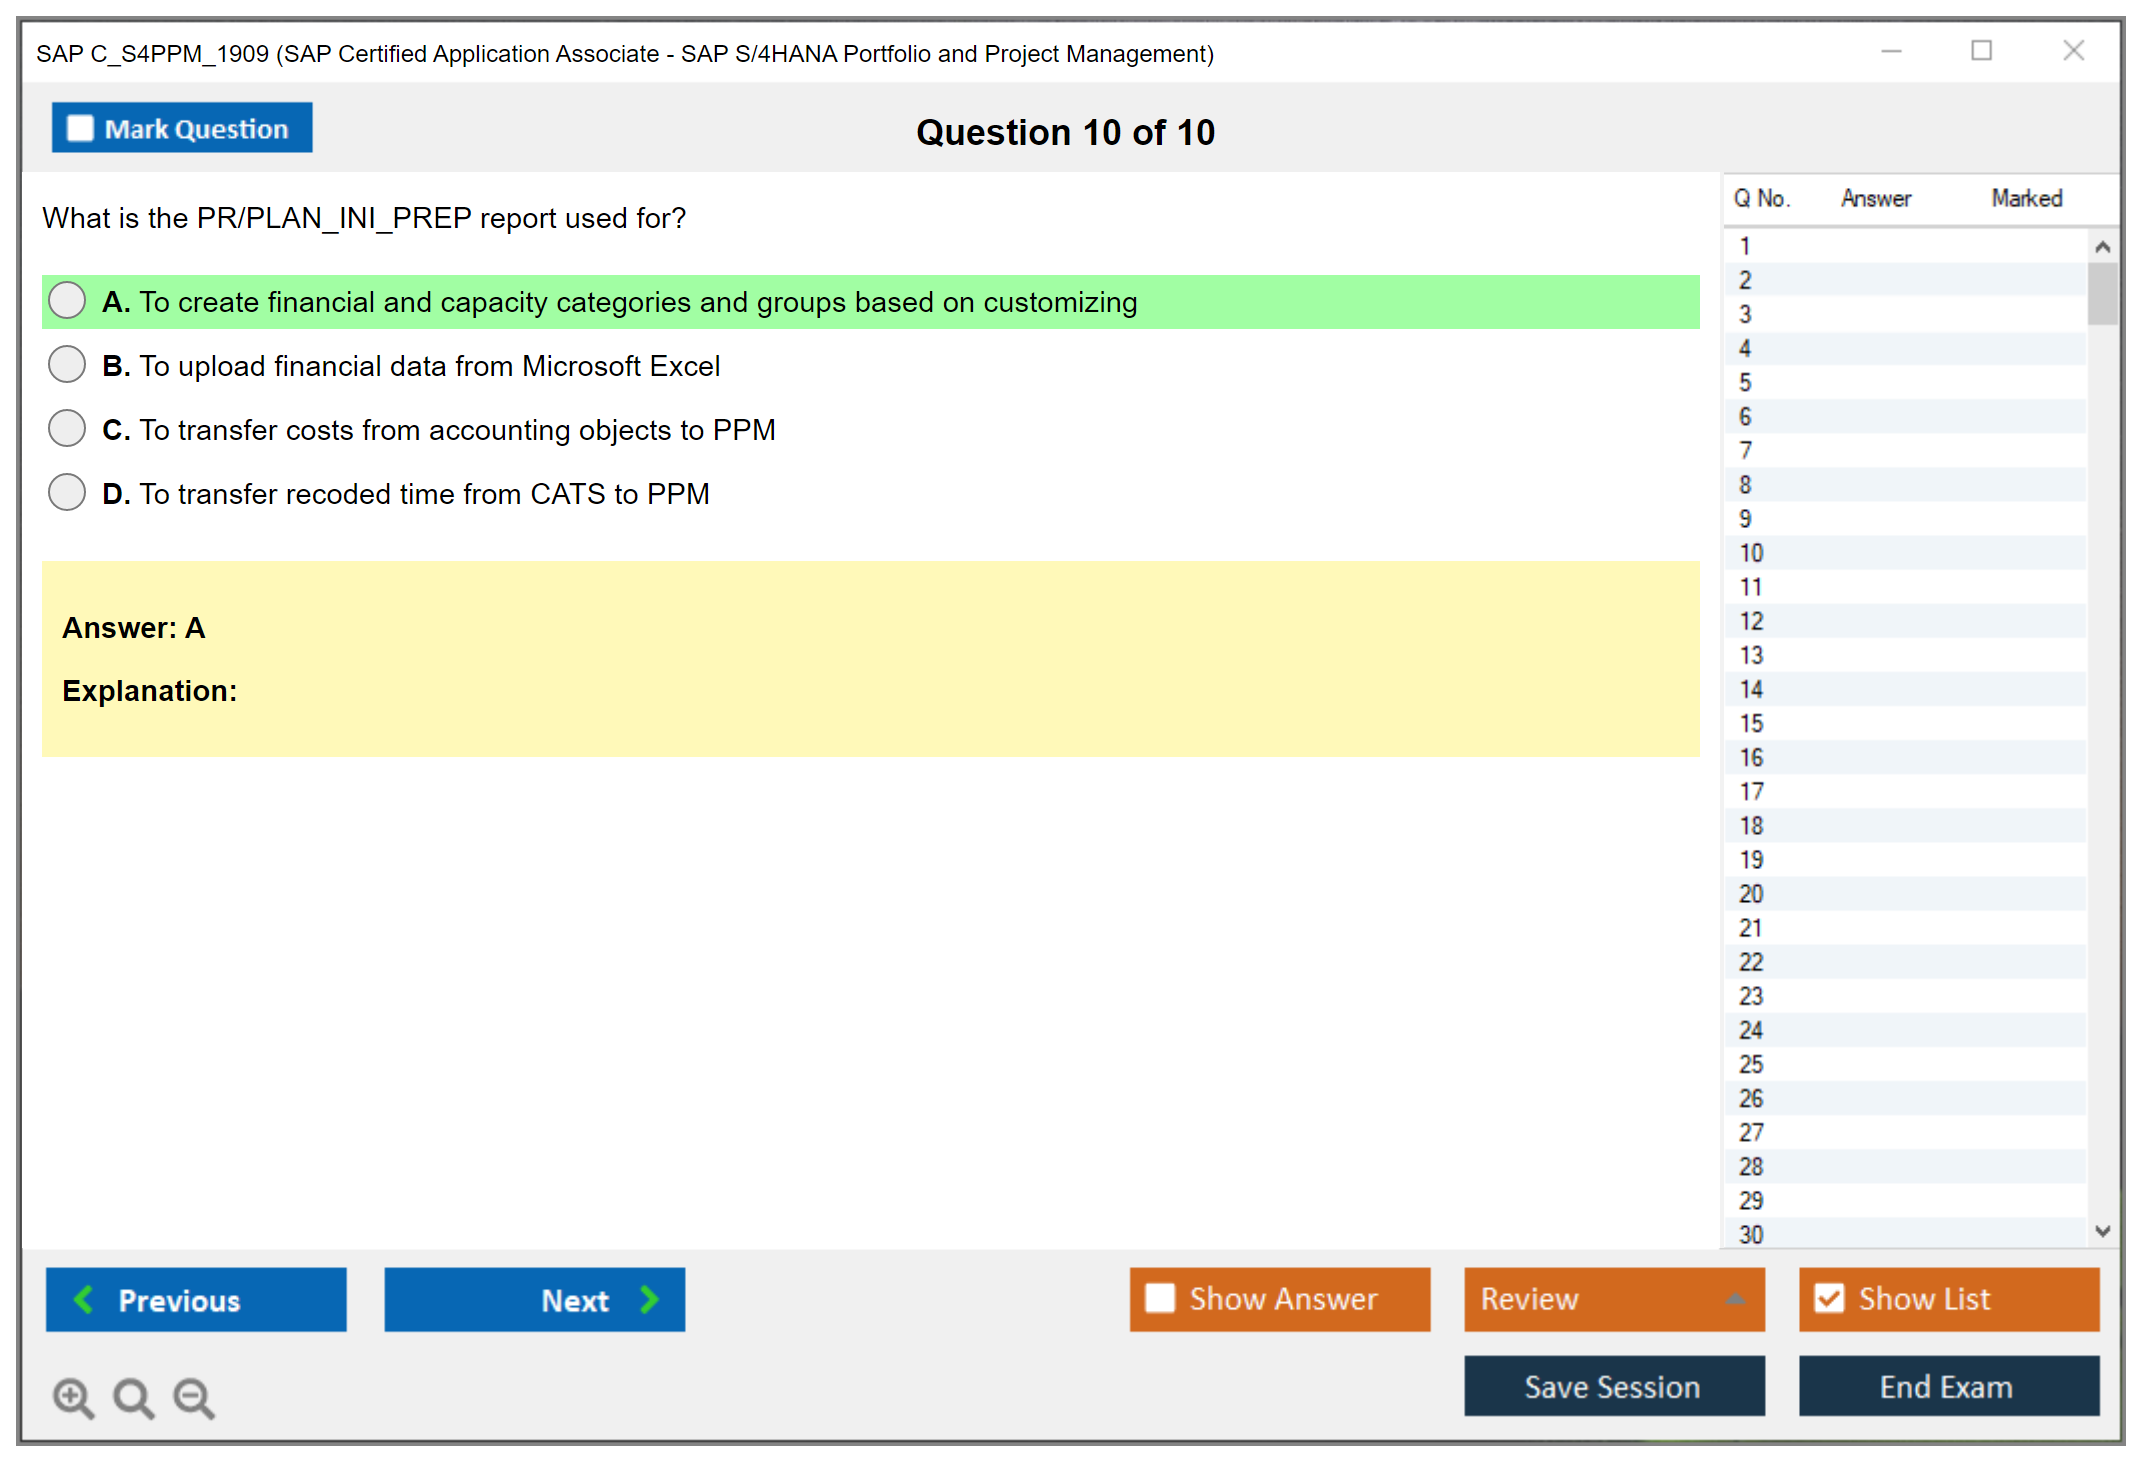Uncheck the Show List checkbox

click(1829, 1298)
